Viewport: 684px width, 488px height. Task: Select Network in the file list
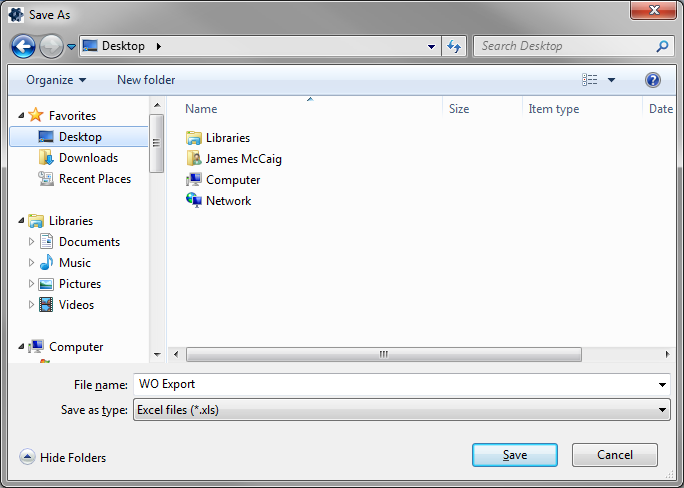click(x=228, y=201)
